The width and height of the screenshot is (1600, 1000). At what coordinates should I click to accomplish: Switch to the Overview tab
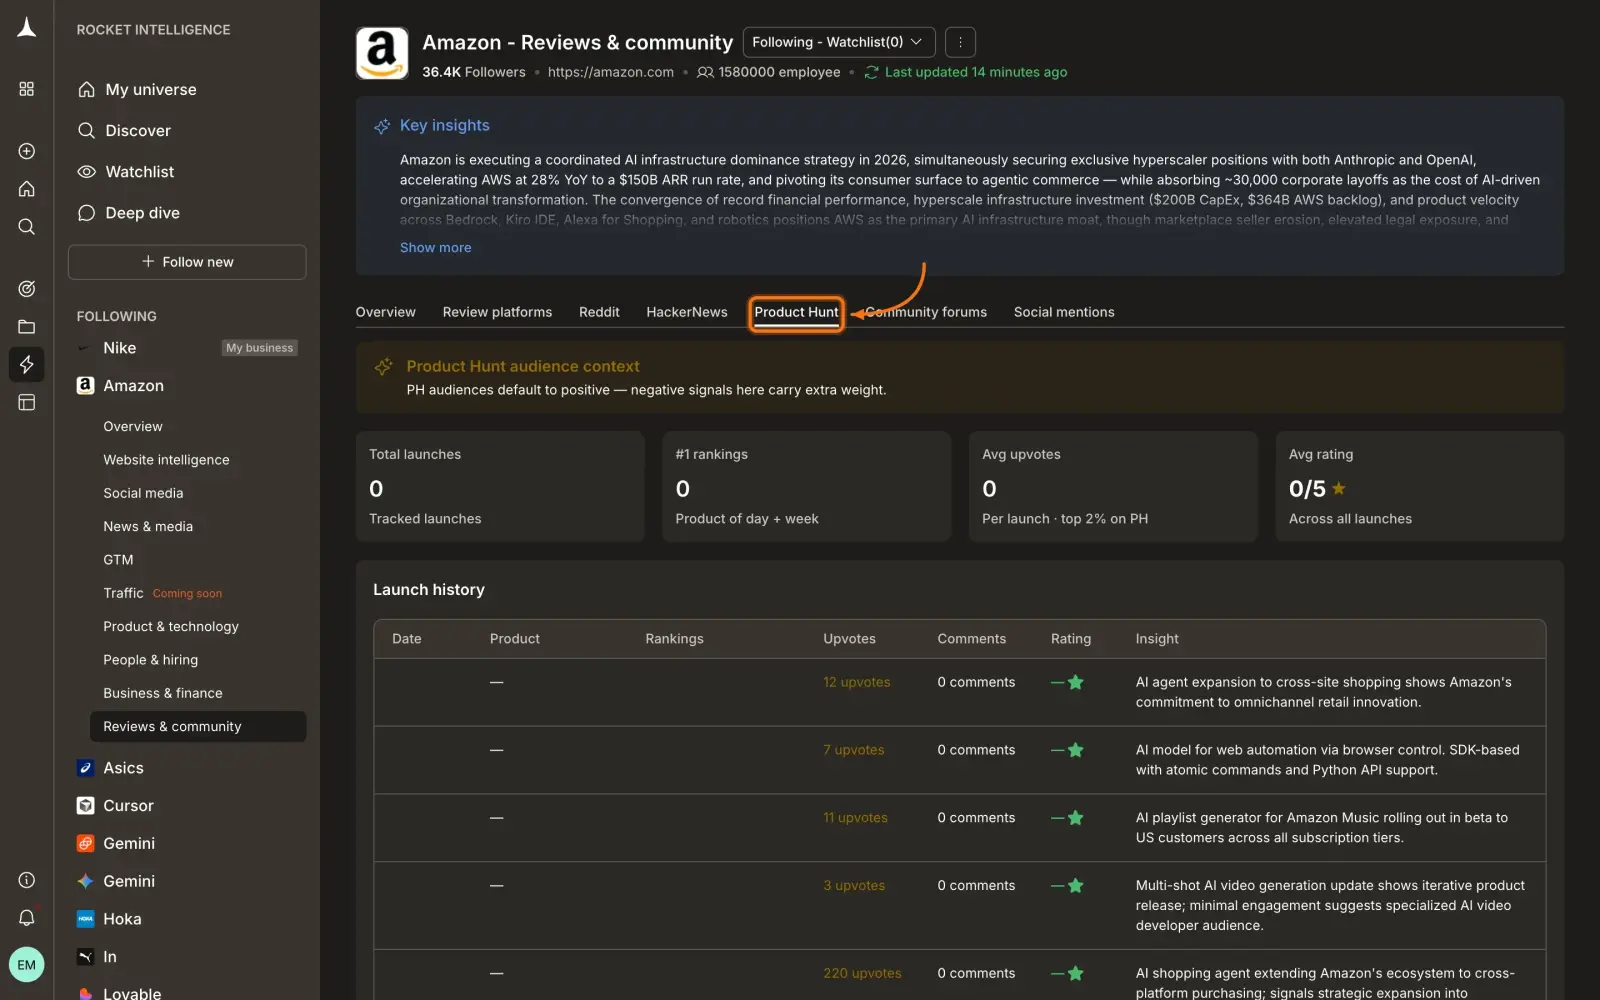(385, 312)
